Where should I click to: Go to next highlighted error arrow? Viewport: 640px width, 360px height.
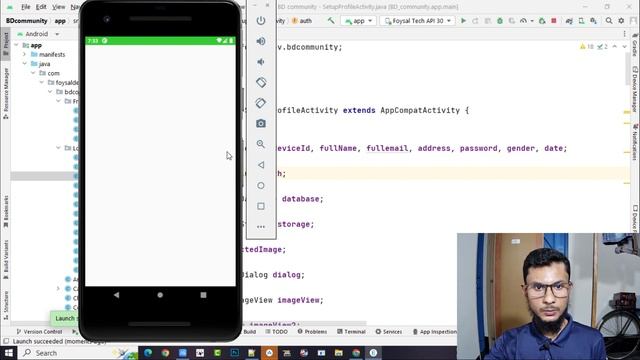pos(624,47)
